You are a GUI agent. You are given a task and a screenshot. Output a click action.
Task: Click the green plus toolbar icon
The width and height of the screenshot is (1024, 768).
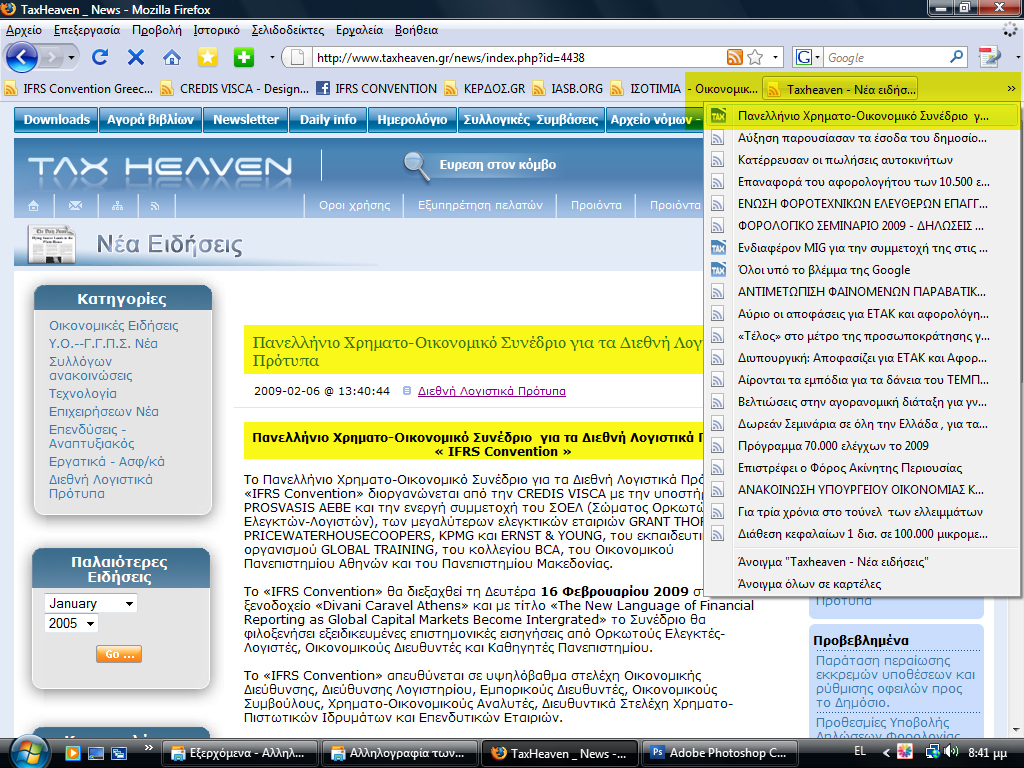click(x=243, y=57)
